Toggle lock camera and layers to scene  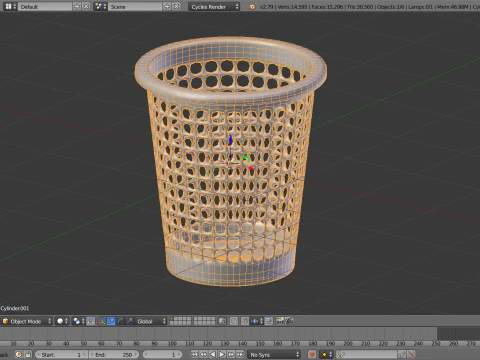pyautogui.click(x=222, y=321)
